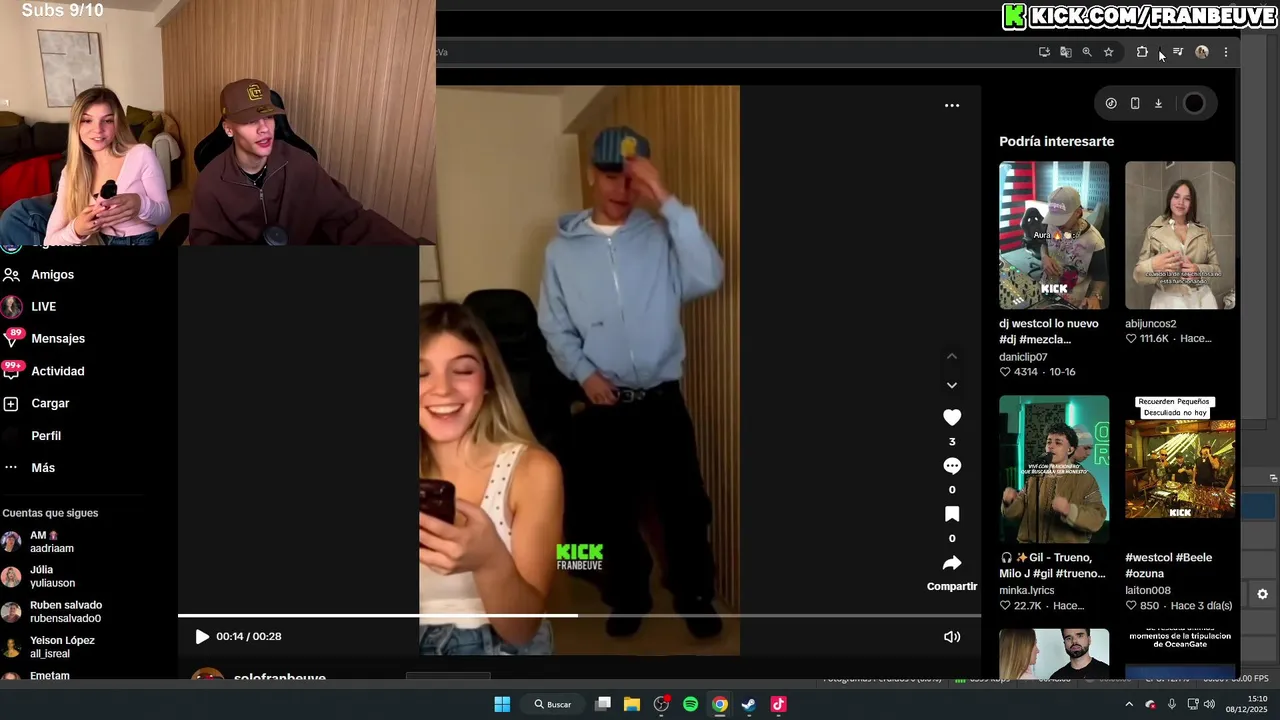This screenshot has width=1280, height=720.
Task: Play the paused video
Action: [x=202, y=637]
